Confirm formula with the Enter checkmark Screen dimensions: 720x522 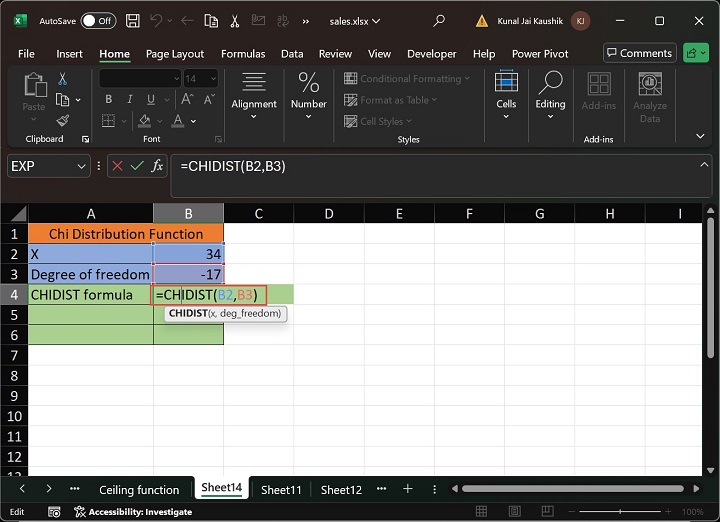click(x=137, y=166)
